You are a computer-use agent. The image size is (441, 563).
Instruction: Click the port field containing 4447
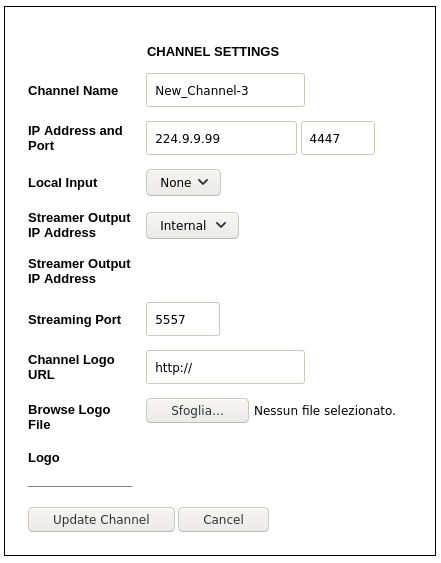(x=338, y=138)
